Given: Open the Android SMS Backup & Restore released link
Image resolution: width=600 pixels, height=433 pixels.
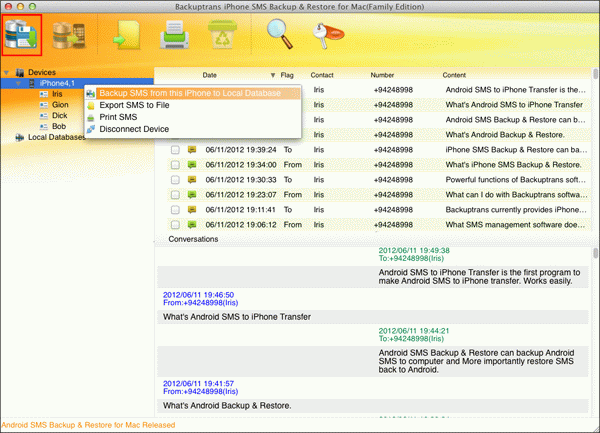Looking at the screenshot, I should pyautogui.click(x=88, y=425).
